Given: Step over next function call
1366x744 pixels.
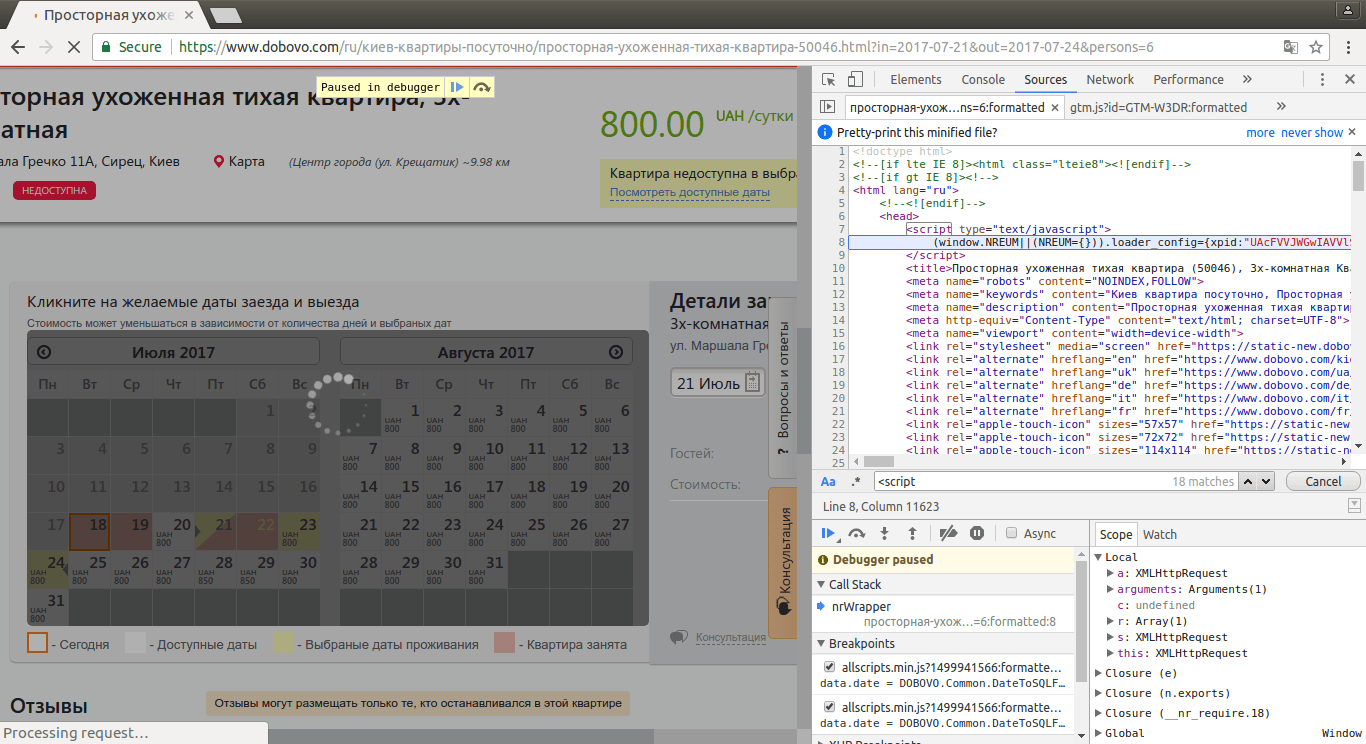Looking at the screenshot, I should 858,533.
